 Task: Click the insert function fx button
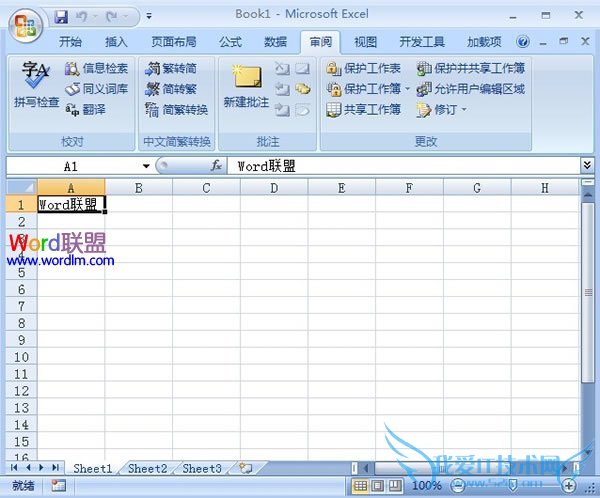(216, 166)
